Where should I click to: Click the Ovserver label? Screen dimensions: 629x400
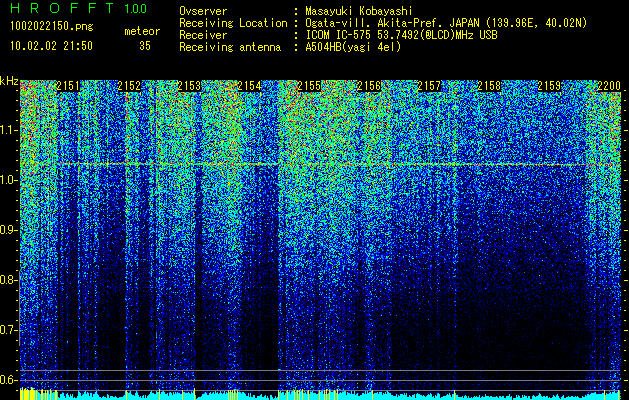click(203, 12)
